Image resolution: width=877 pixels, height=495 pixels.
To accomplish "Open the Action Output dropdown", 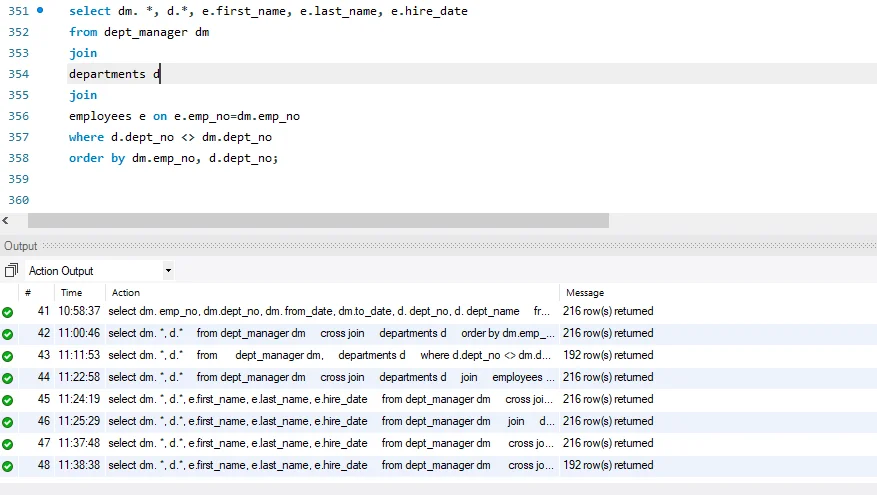I will pos(168,271).
